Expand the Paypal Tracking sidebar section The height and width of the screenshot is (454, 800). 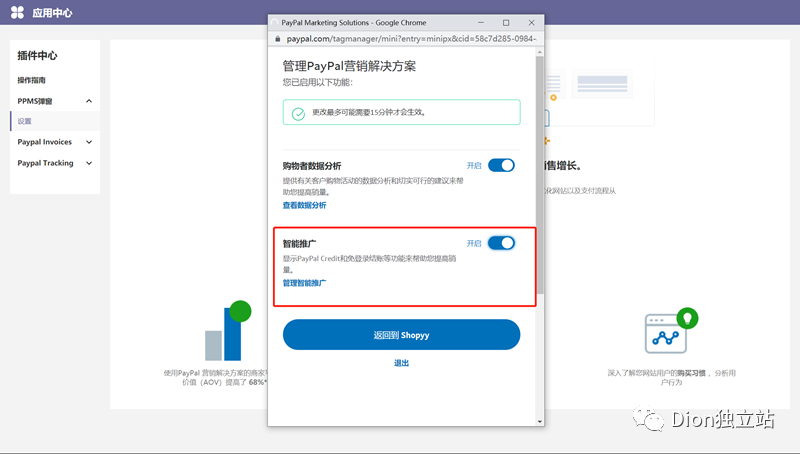point(89,163)
